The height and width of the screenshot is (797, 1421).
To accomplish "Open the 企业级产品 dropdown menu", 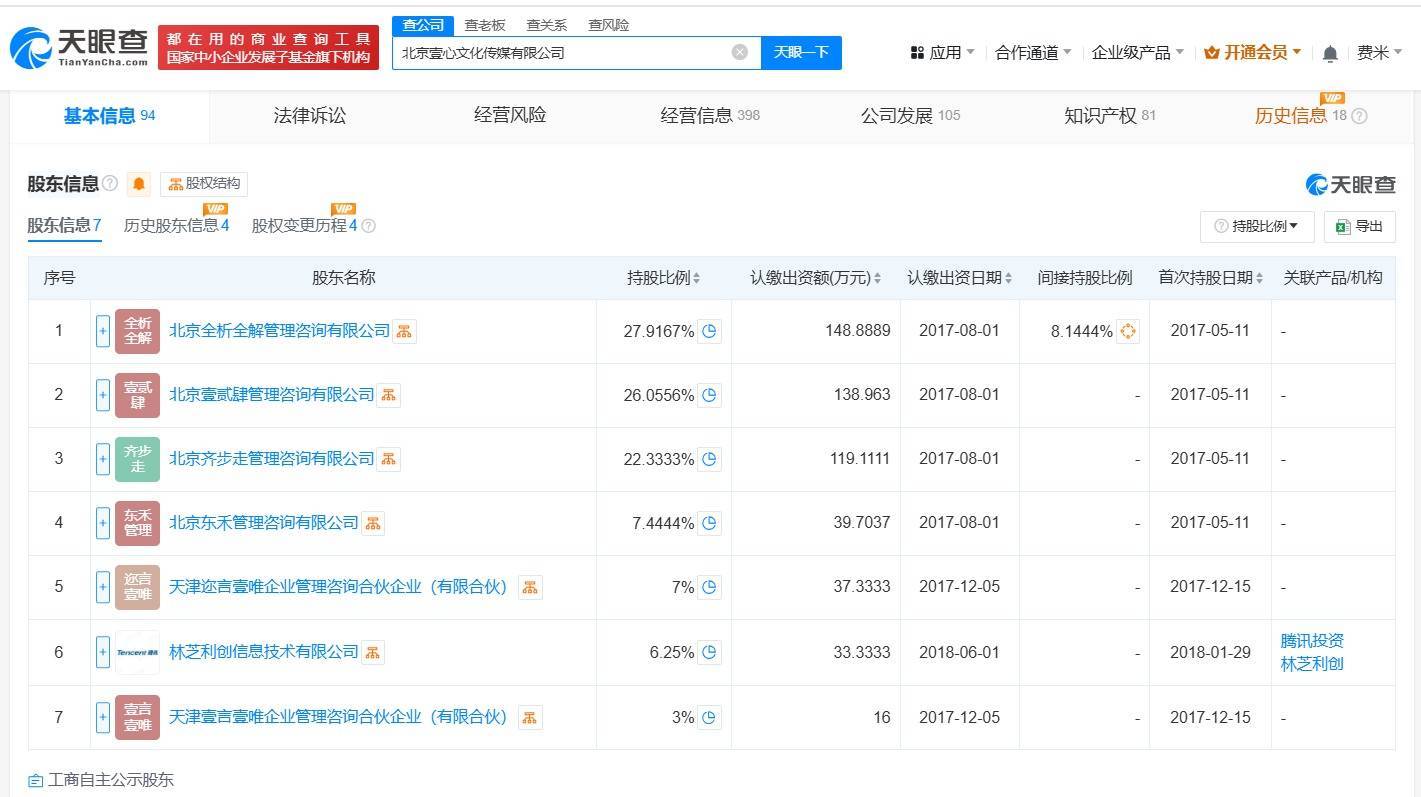I will (x=1138, y=53).
